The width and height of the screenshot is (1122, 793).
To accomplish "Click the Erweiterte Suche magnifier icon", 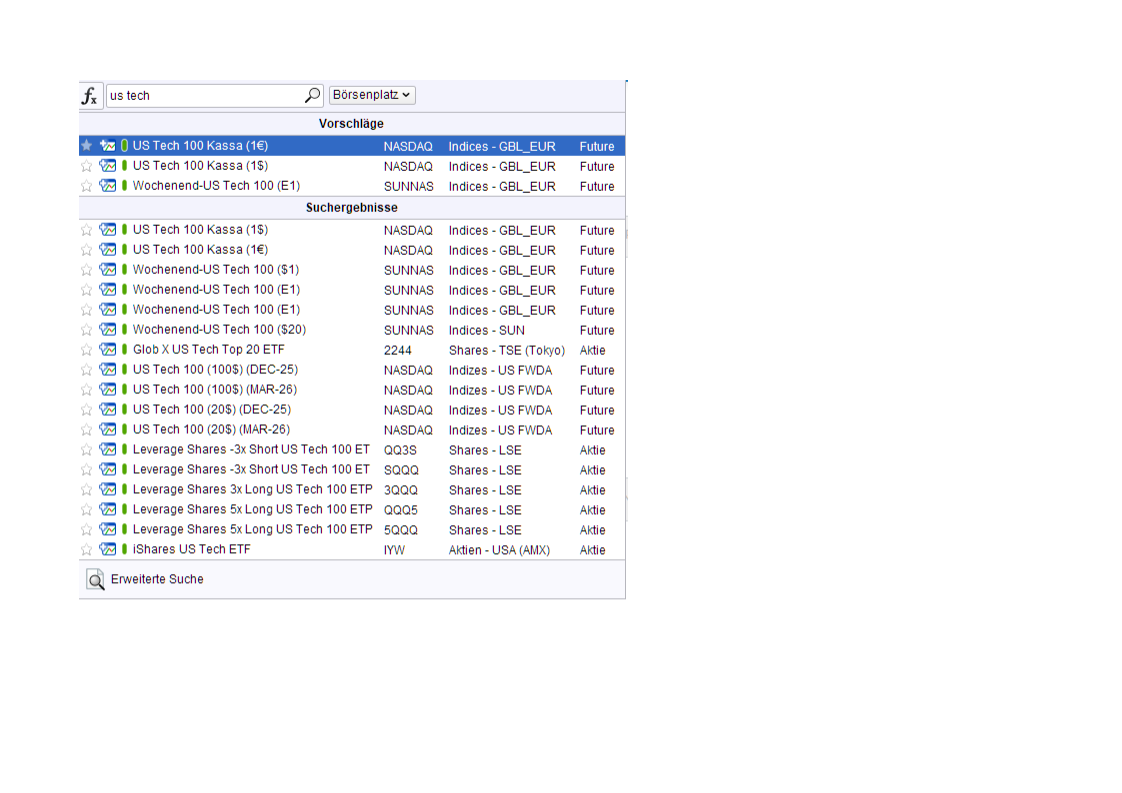I will pos(95,579).
